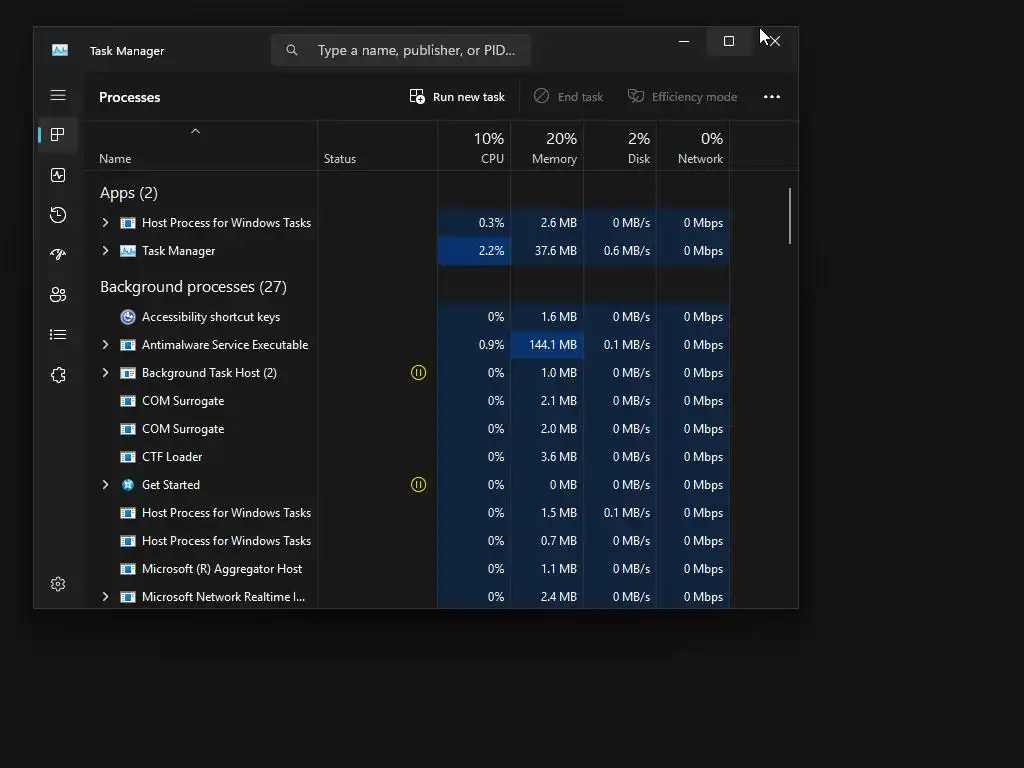
Task: Click the process list vertical scrollbar
Action: click(790, 216)
